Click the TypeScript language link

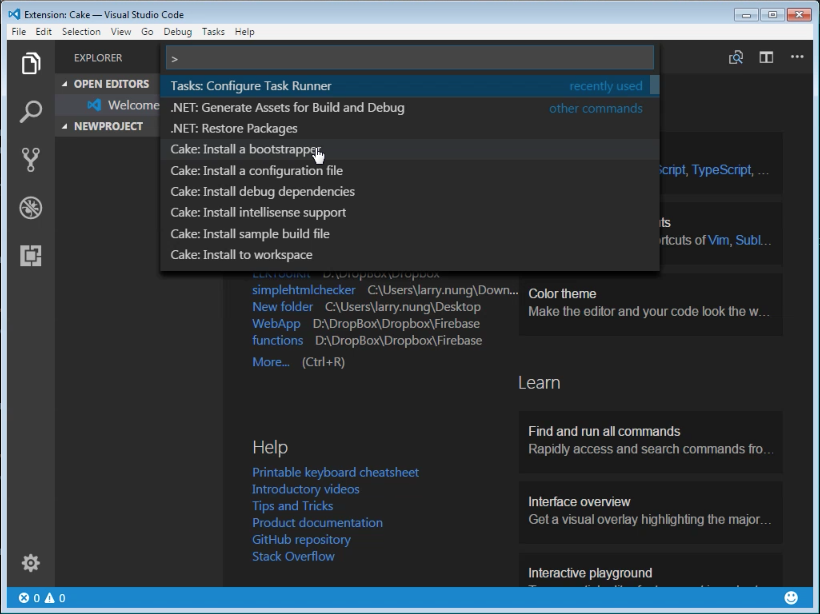tap(721, 170)
